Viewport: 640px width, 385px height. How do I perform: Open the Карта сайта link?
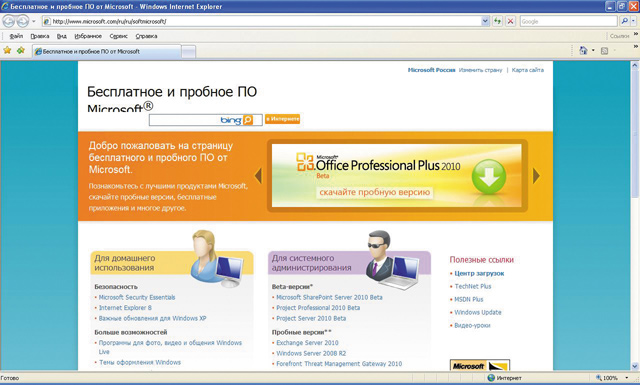528,70
